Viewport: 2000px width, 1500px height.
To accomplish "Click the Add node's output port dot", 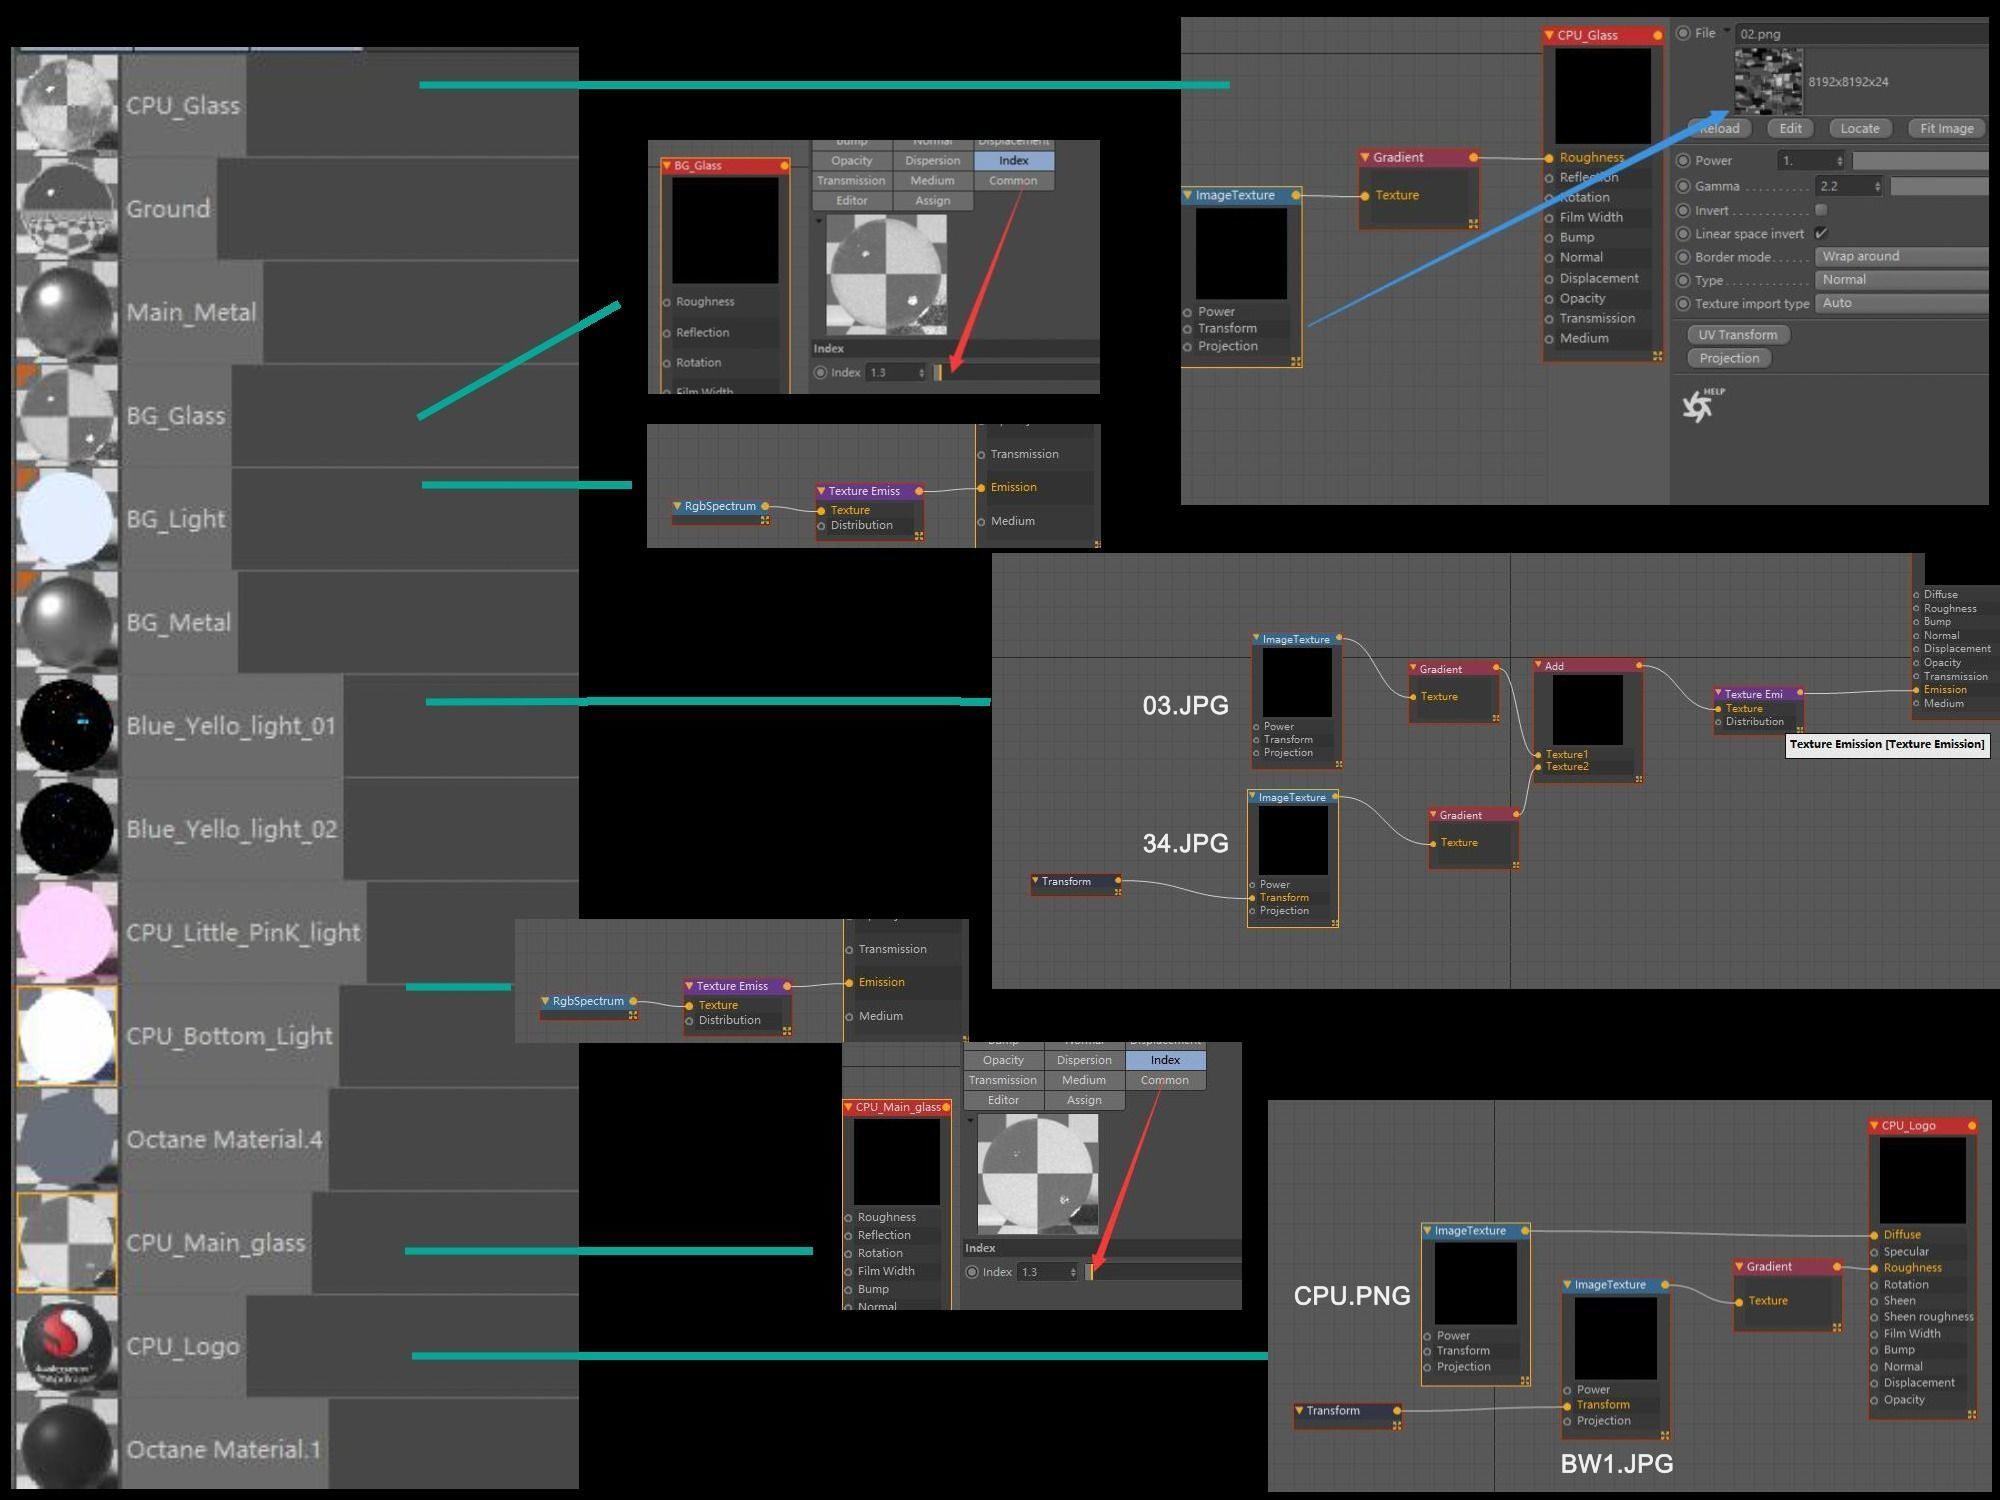I will (x=1639, y=665).
